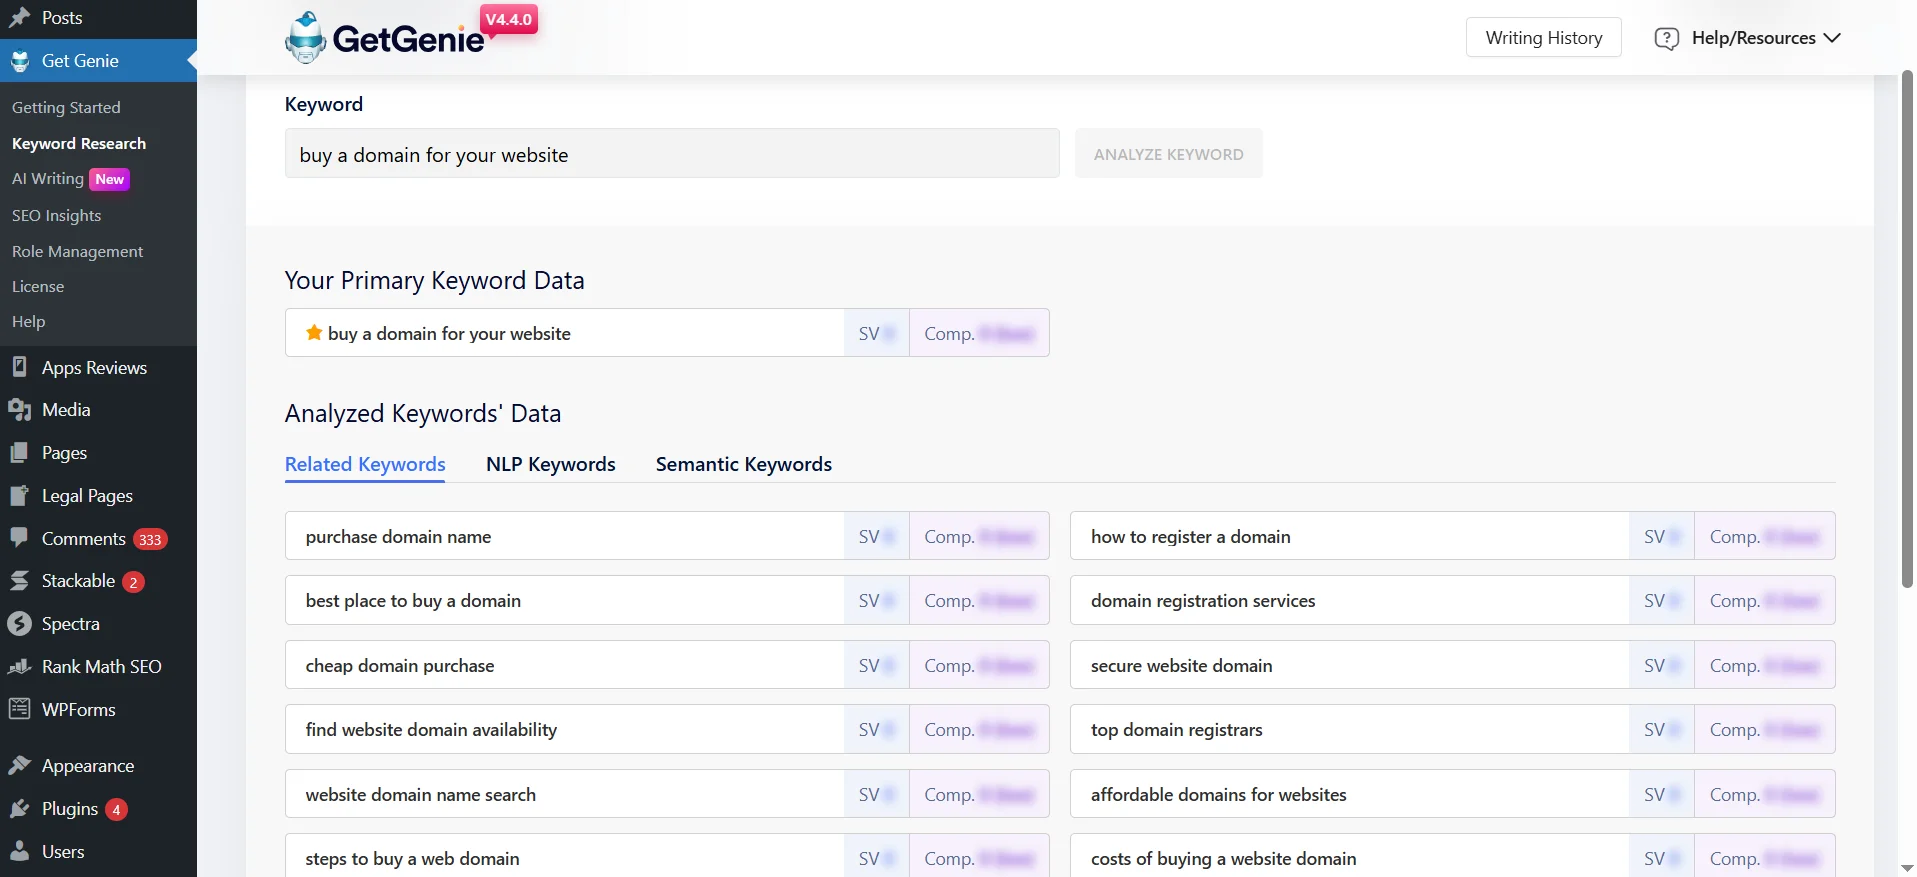Click the Rank Math SEO icon

[x=20, y=667]
